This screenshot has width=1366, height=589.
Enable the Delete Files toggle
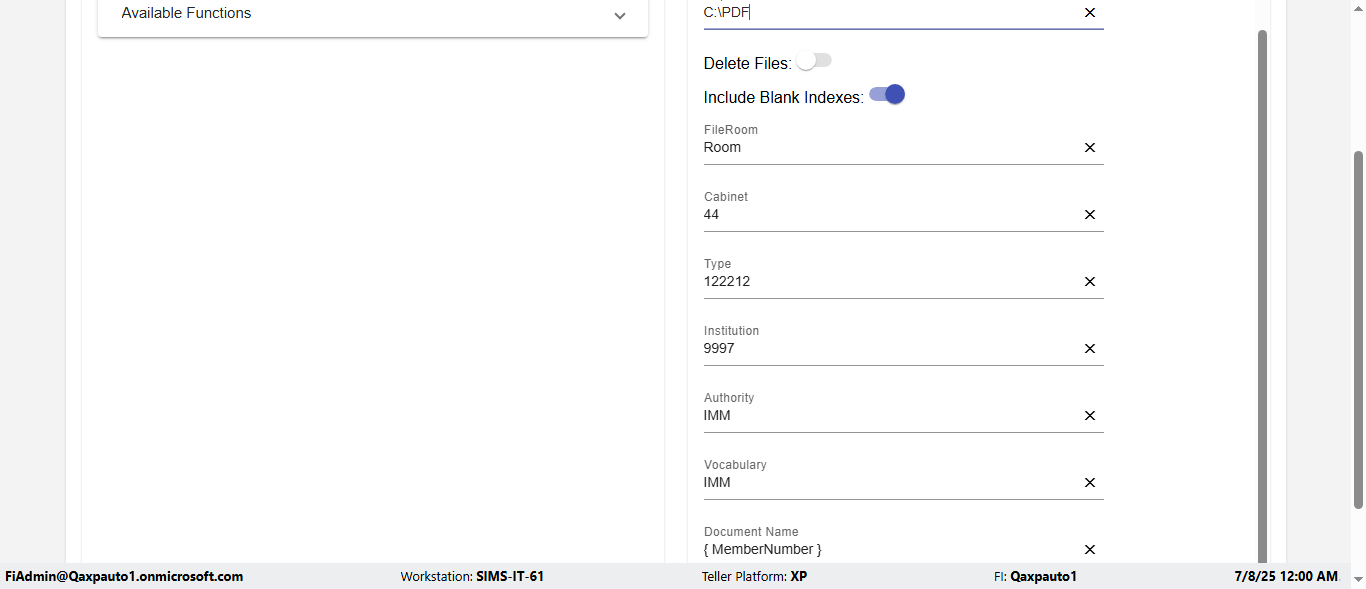click(x=814, y=62)
